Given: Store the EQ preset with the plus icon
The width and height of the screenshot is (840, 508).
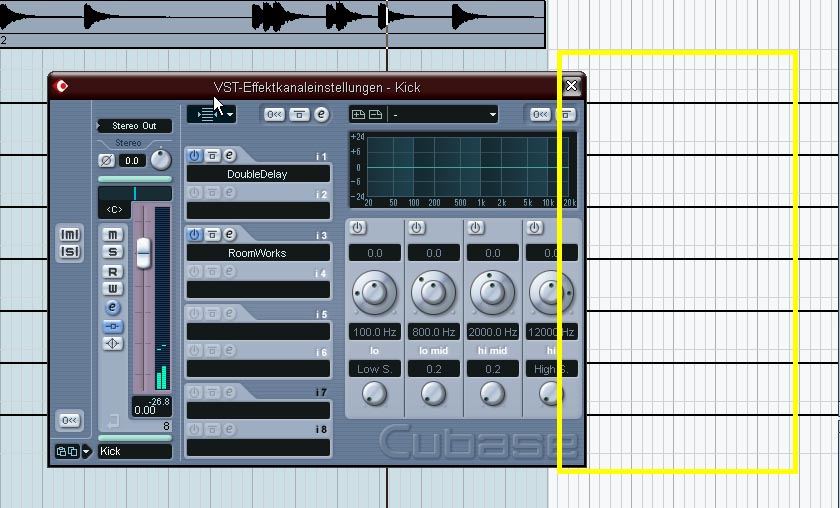Looking at the screenshot, I should (x=358, y=114).
